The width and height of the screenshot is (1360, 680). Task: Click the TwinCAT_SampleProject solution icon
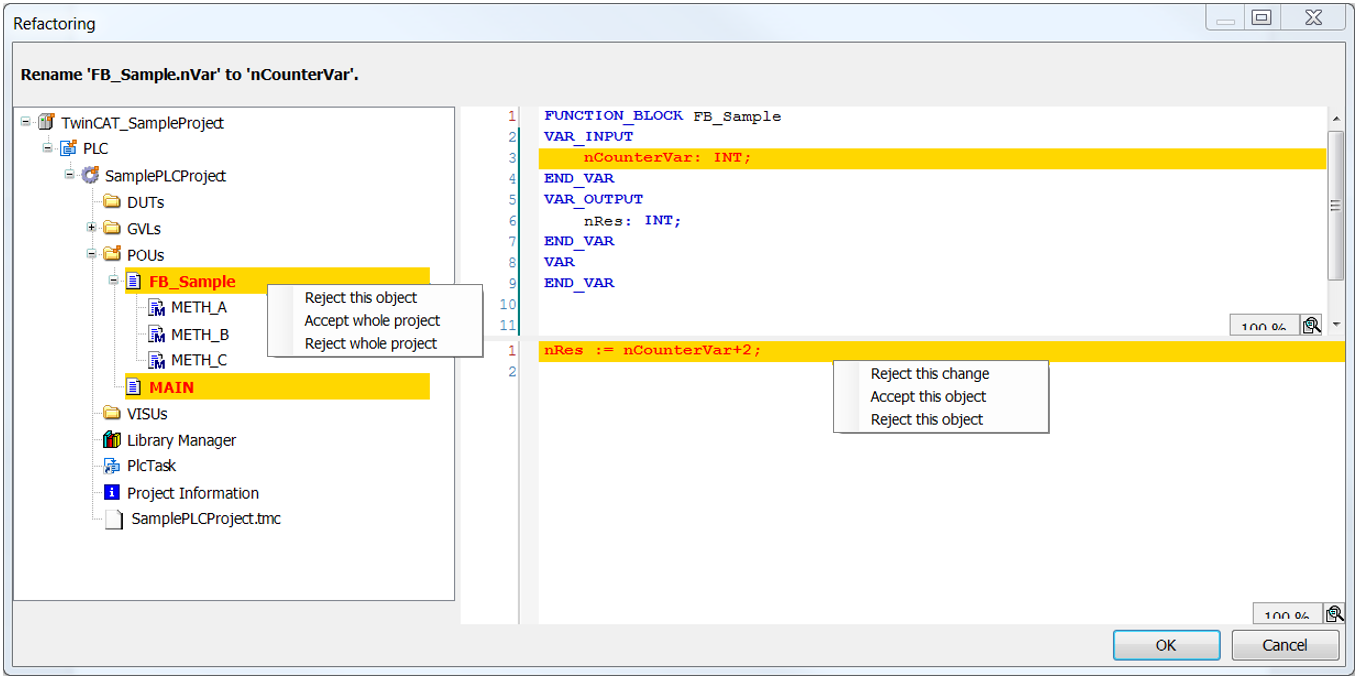pos(46,123)
